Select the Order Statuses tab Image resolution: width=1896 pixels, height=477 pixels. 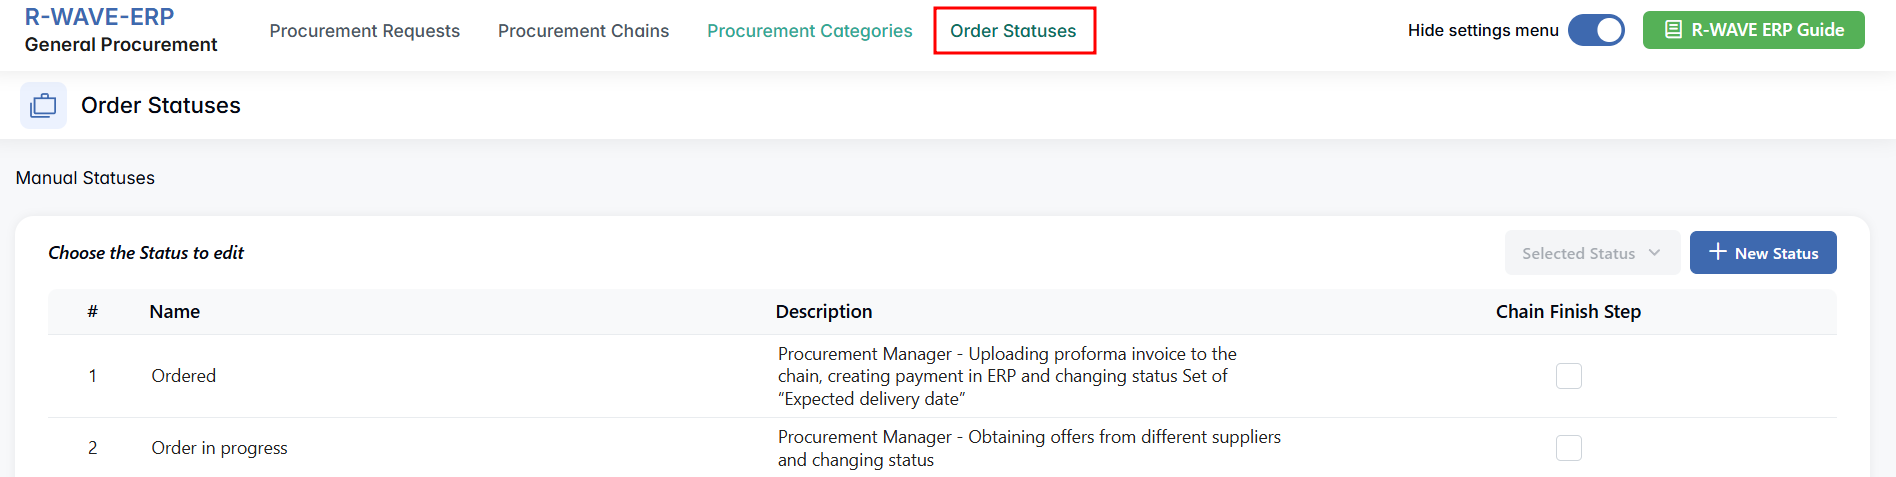tap(1013, 31)
